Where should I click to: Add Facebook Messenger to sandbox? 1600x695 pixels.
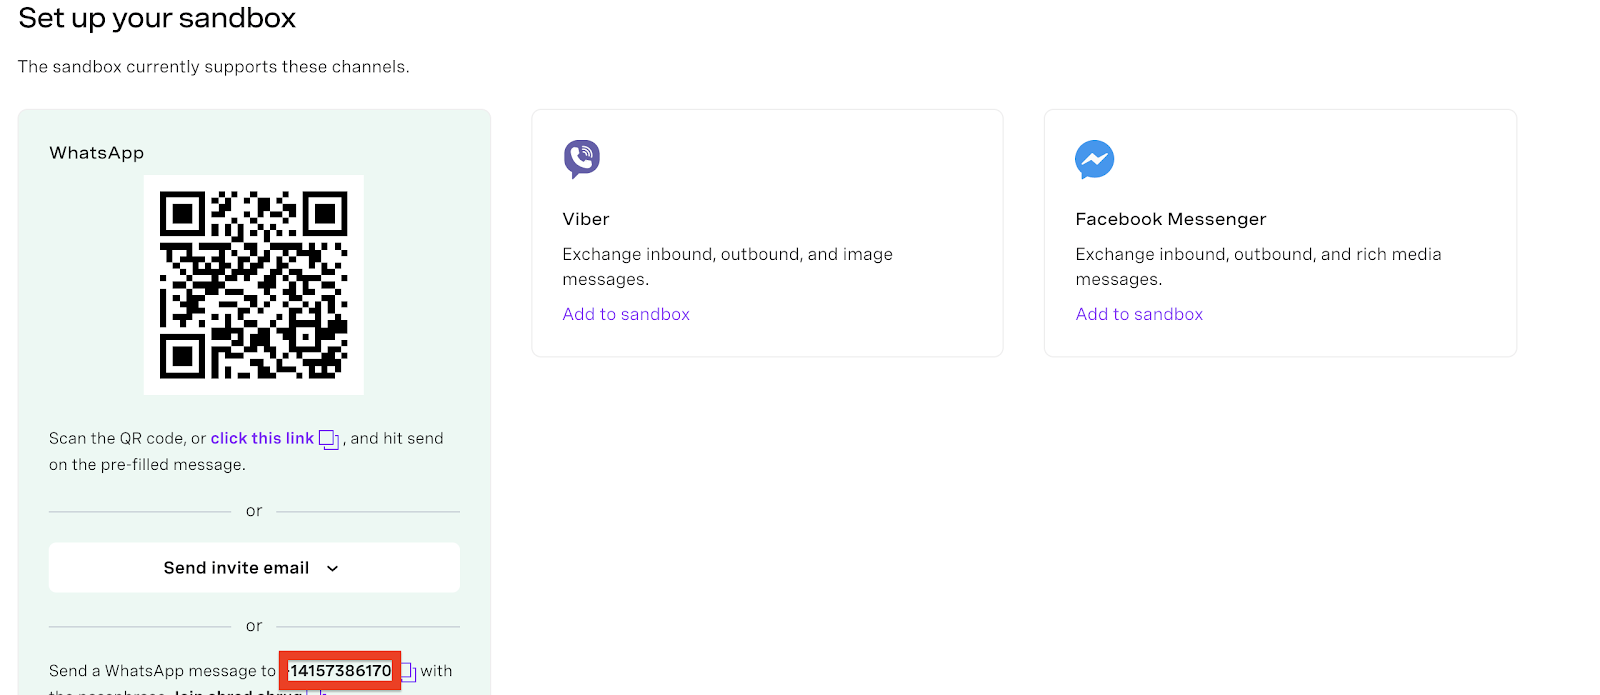click(1139, 314)
